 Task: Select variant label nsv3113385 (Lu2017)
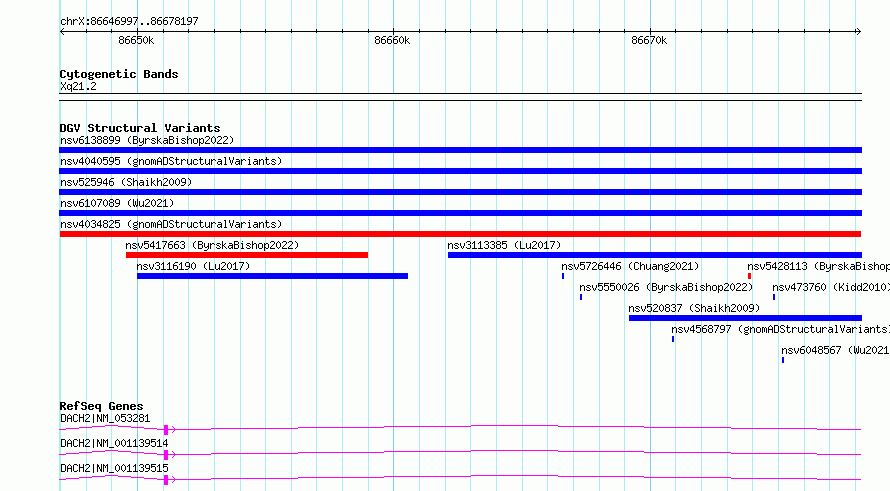(x=504, y=245)
